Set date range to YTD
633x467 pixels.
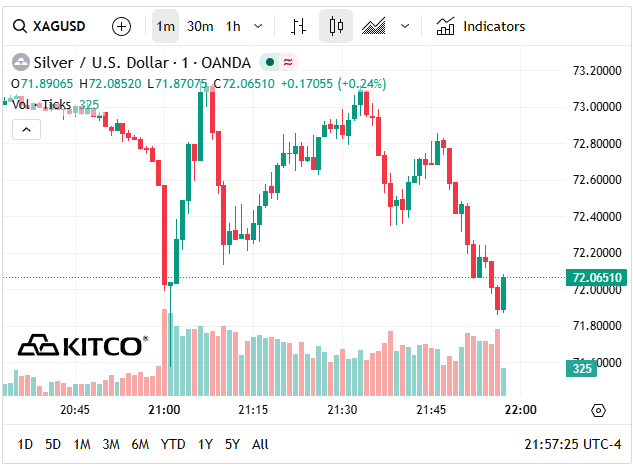[x=173, y=444]
